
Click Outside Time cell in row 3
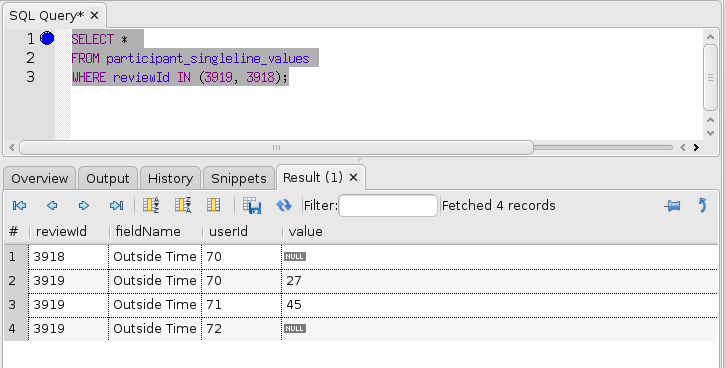tap(155, 305)
